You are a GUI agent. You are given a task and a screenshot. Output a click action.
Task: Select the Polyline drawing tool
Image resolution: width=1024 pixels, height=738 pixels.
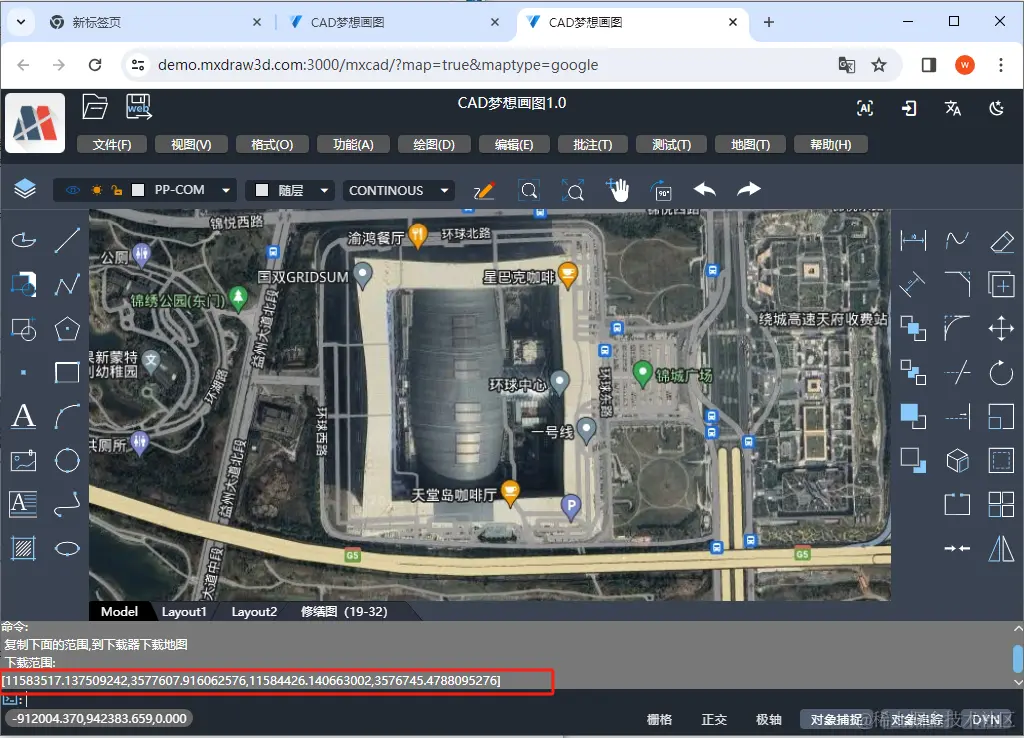[67, 284]
